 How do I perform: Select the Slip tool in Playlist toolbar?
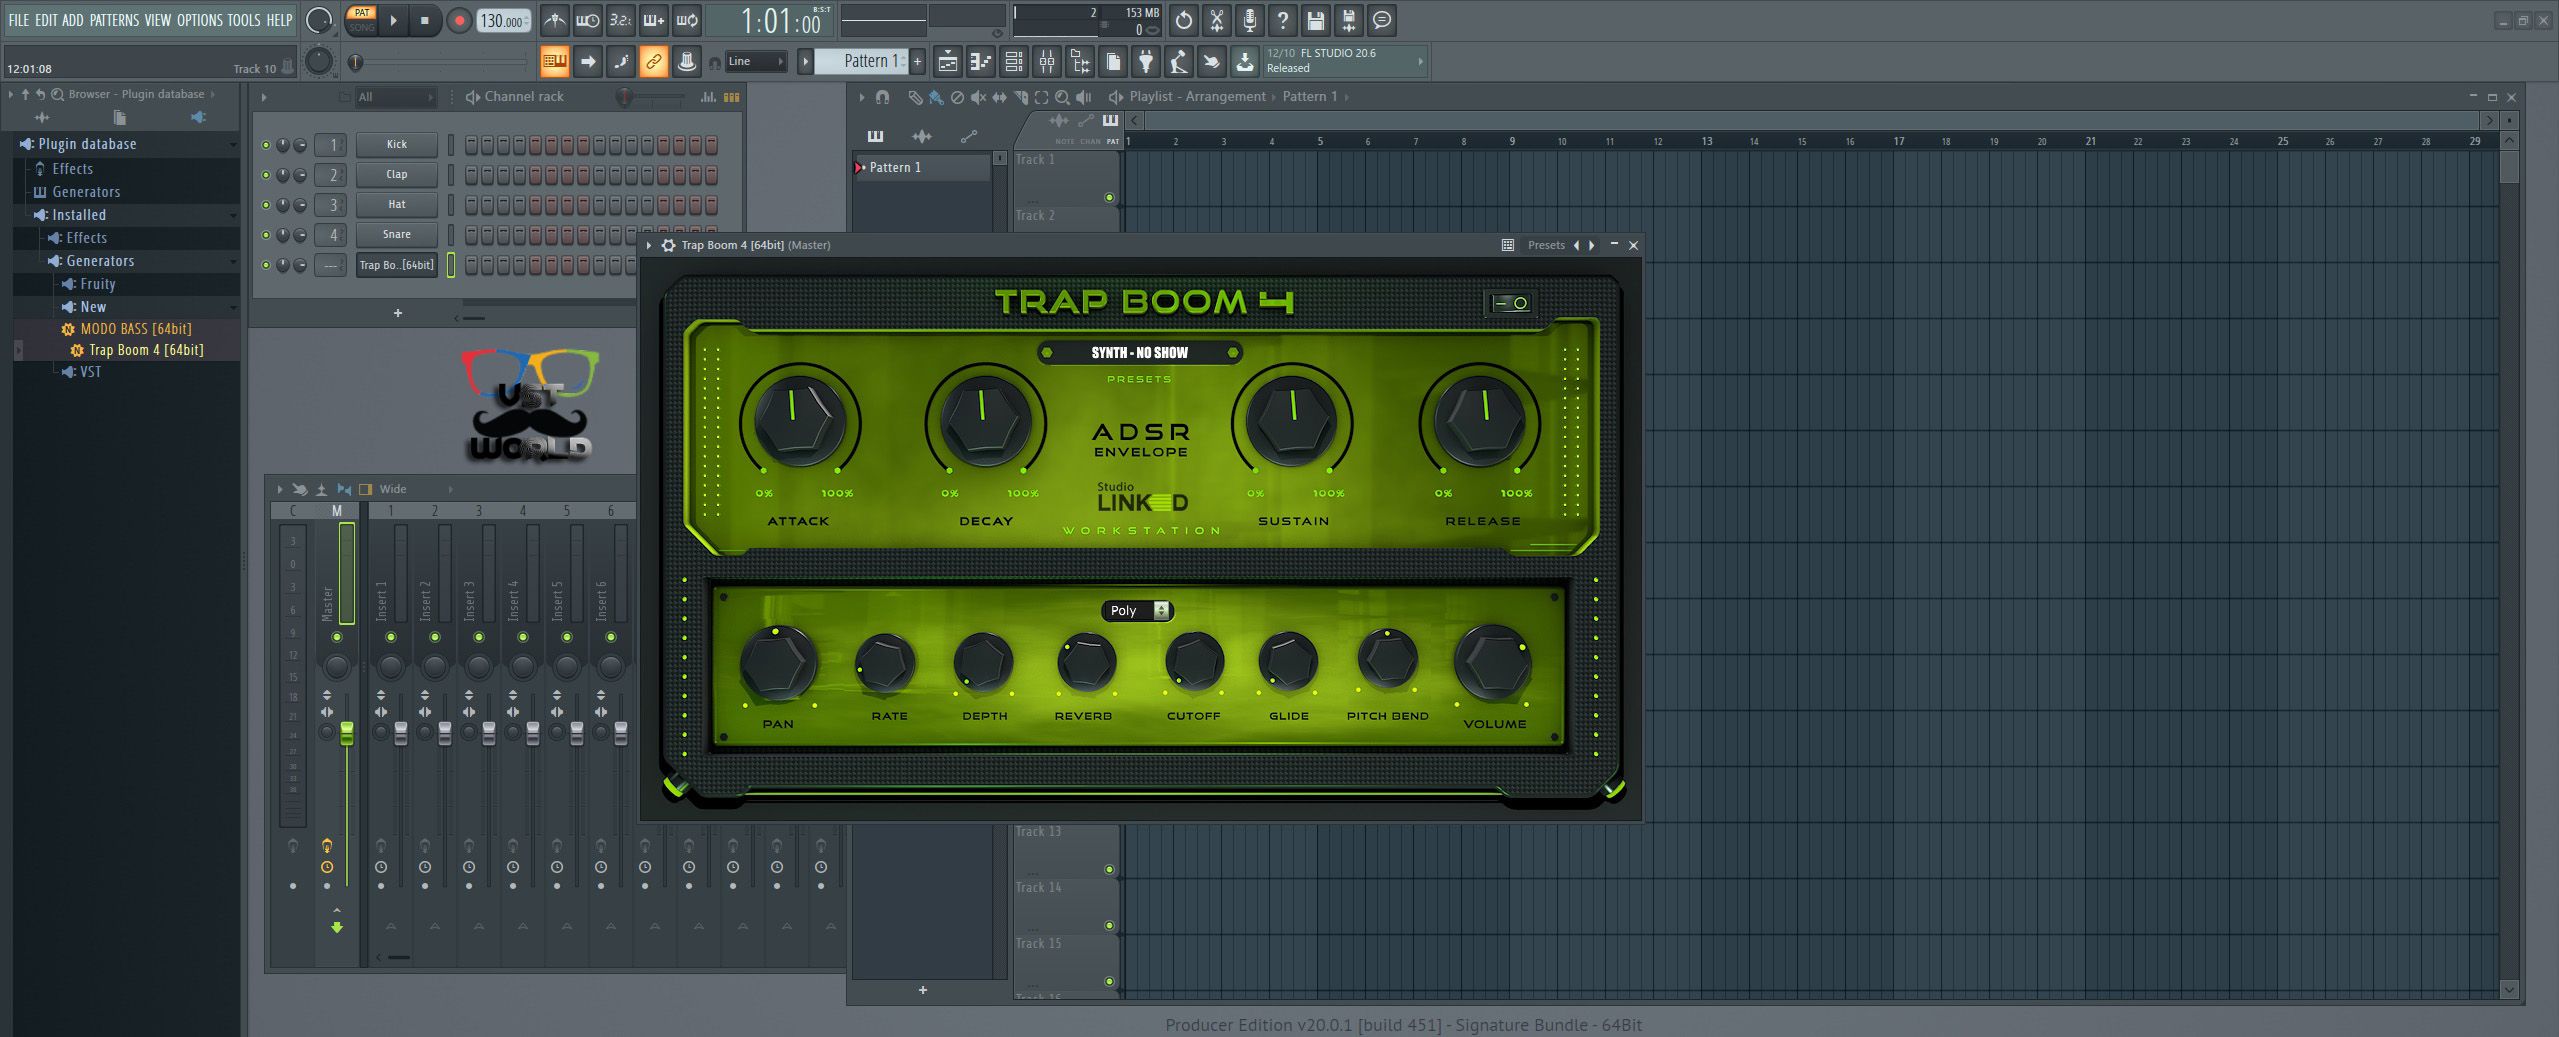tap(998, 97)
